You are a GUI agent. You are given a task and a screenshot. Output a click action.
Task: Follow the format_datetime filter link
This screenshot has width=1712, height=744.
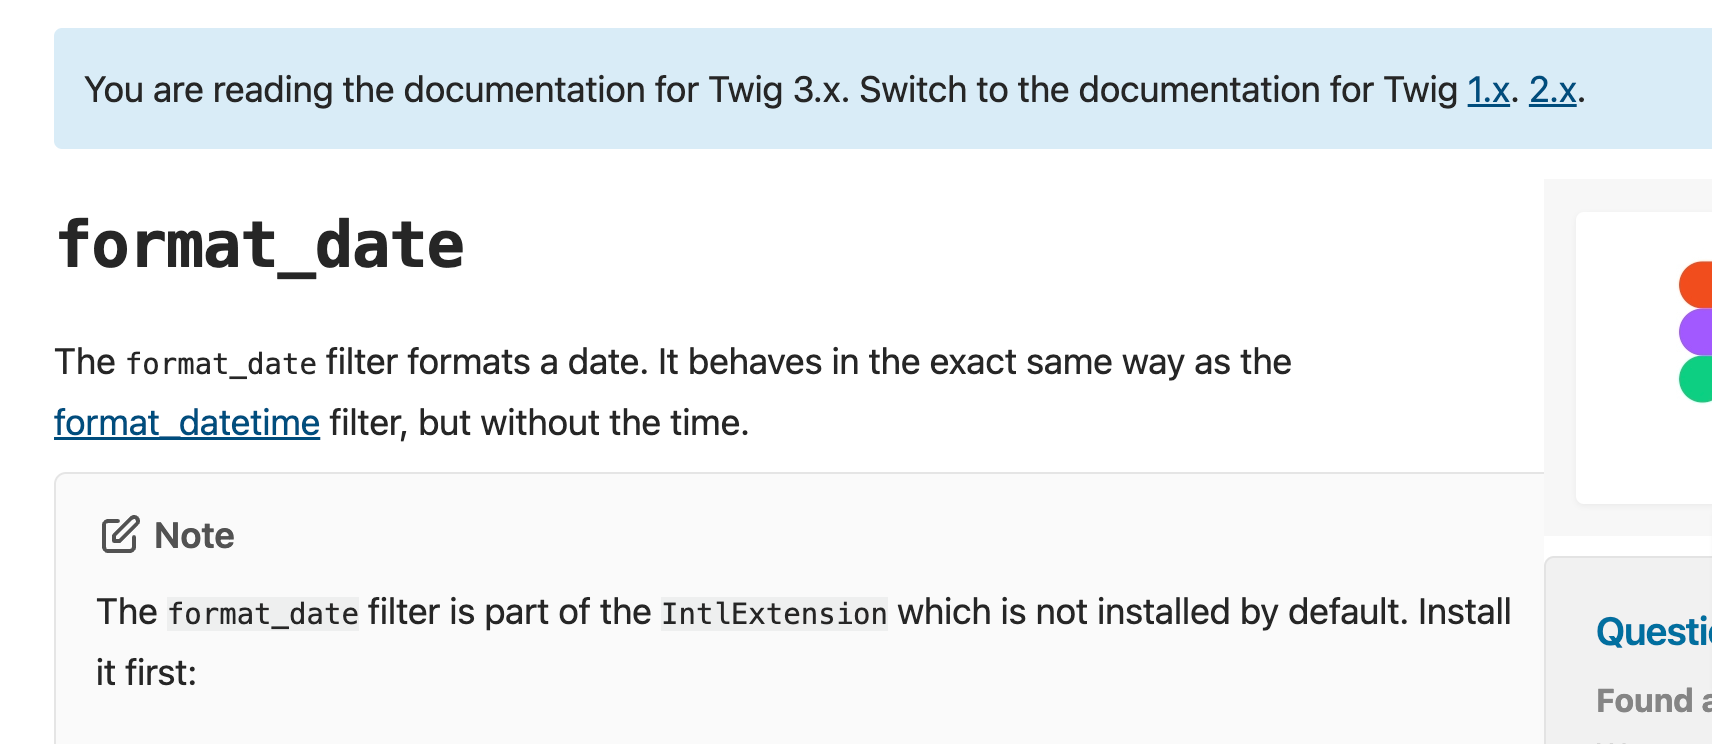[x=187, y=423]
